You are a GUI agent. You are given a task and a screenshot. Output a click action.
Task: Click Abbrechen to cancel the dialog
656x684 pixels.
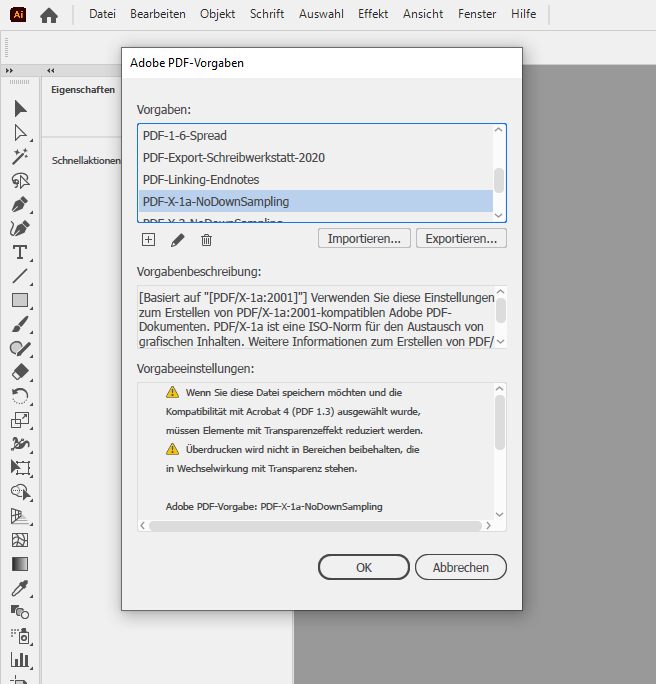point(461,567)
